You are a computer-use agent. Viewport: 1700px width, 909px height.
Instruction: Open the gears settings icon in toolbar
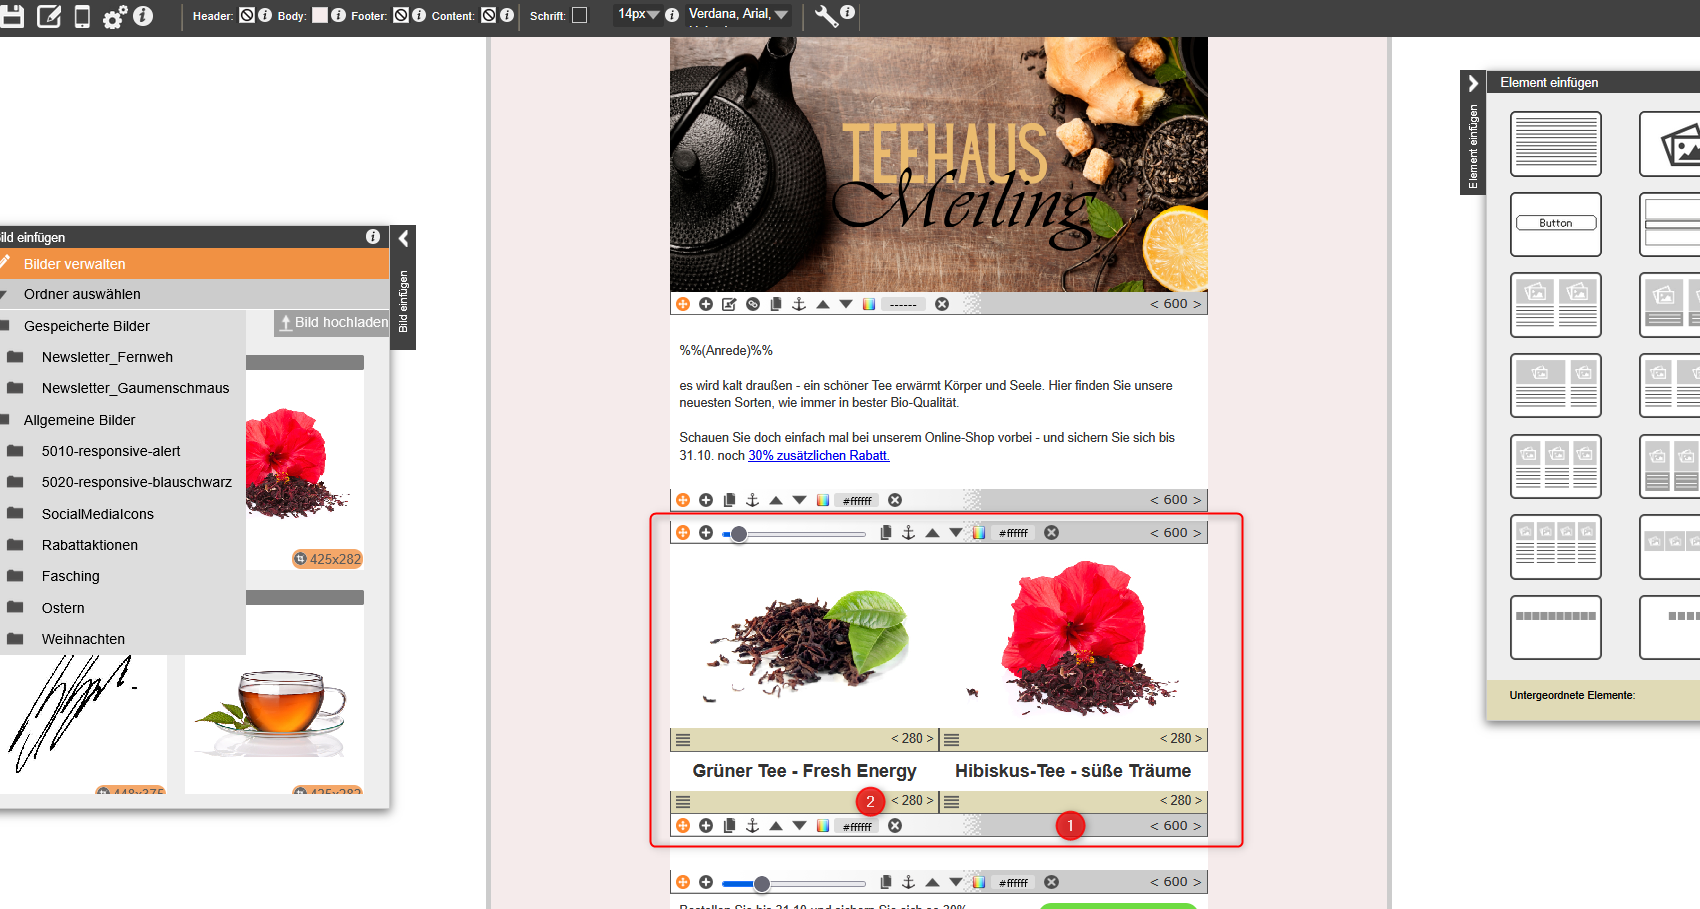tap(115, 17)
